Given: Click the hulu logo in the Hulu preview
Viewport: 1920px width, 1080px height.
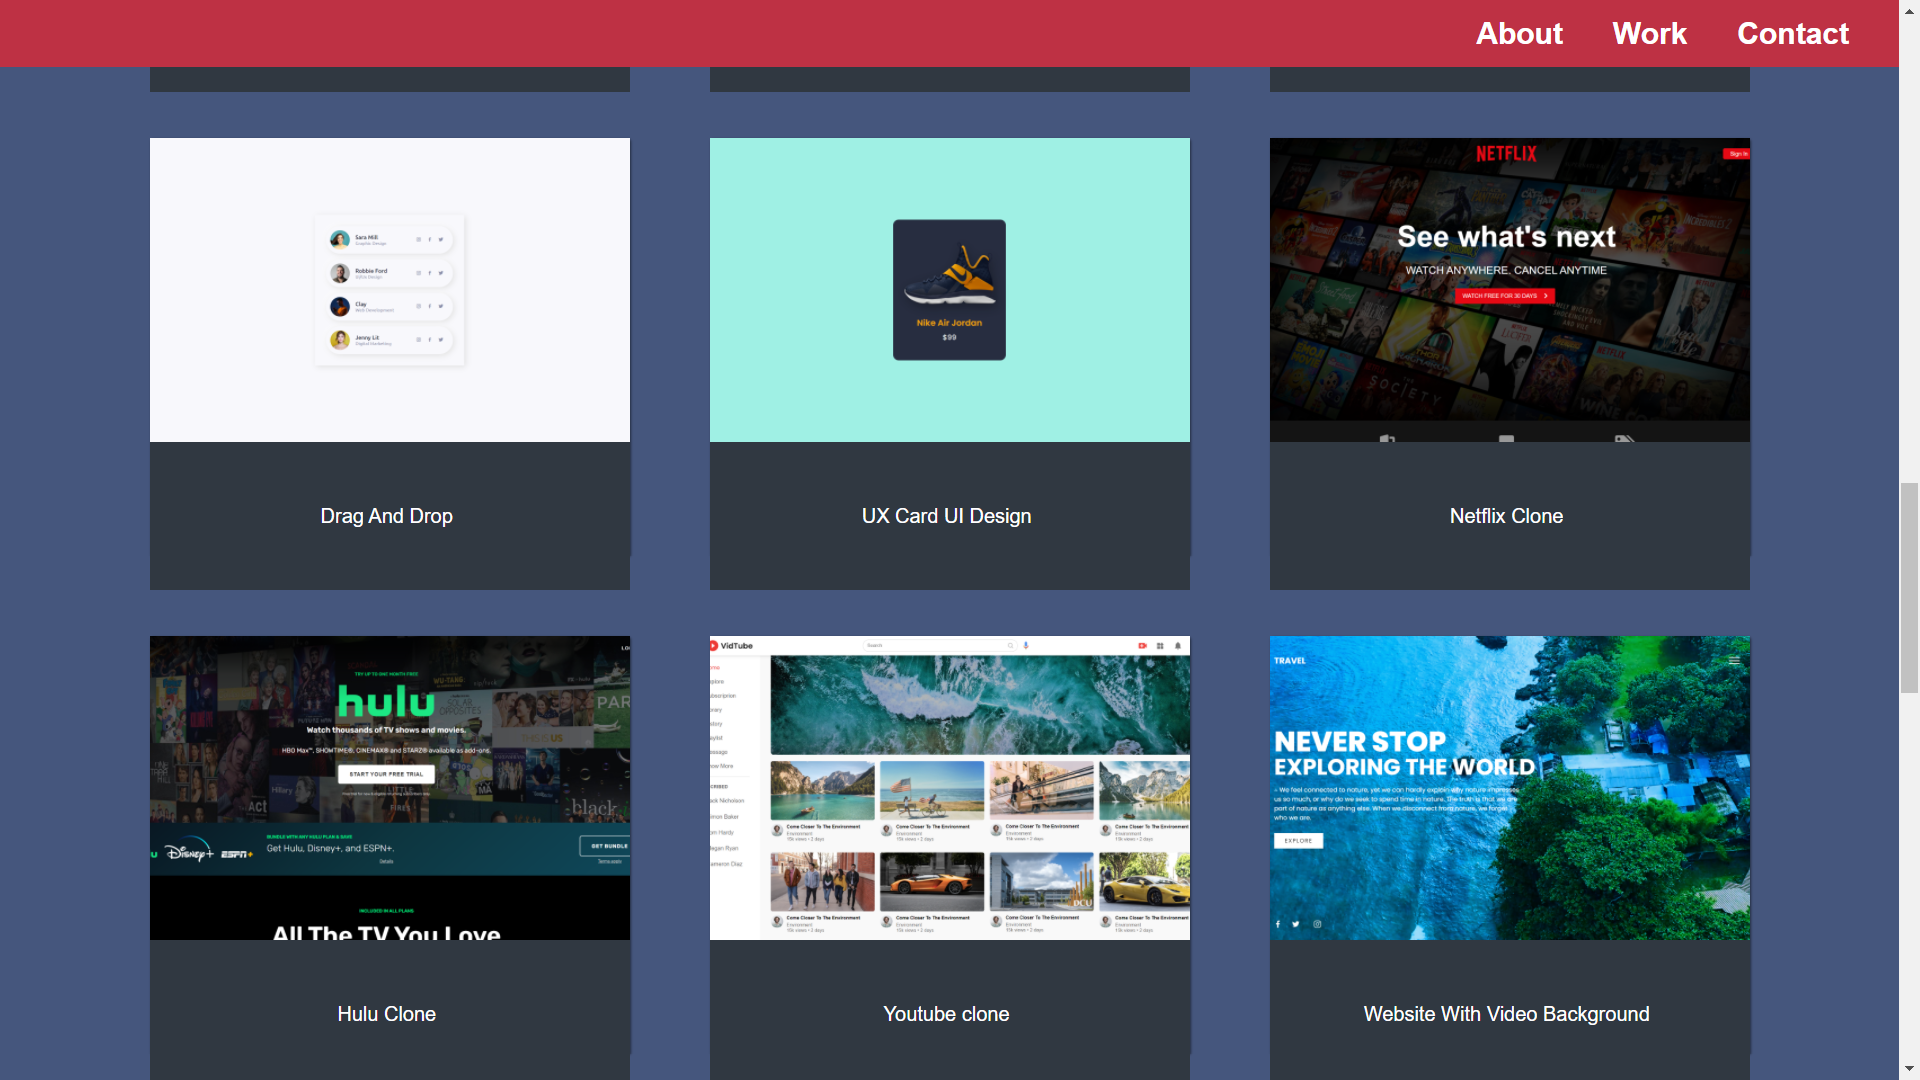Looking at the screenshot, I should tap(386, 701).
